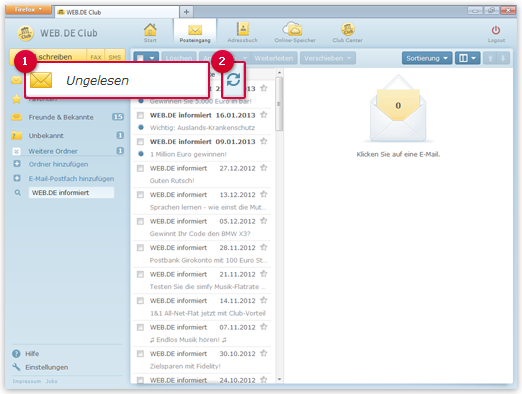Open Hilfe
This screenshot has width=522, height=394.
point(32,354)
